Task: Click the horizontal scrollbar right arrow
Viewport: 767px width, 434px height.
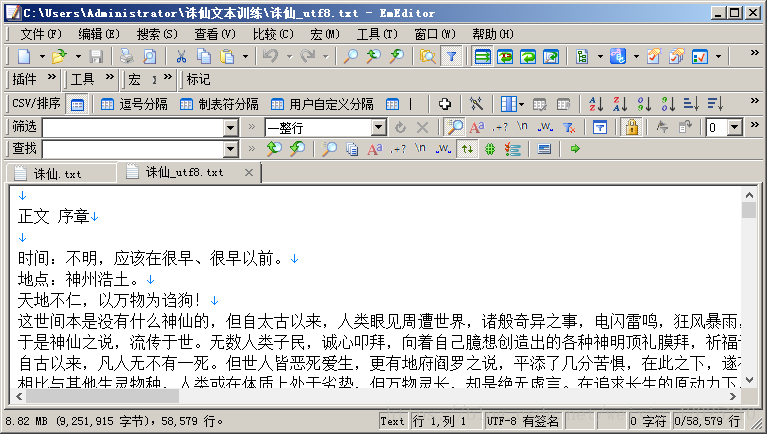Action: click(733, 396)
